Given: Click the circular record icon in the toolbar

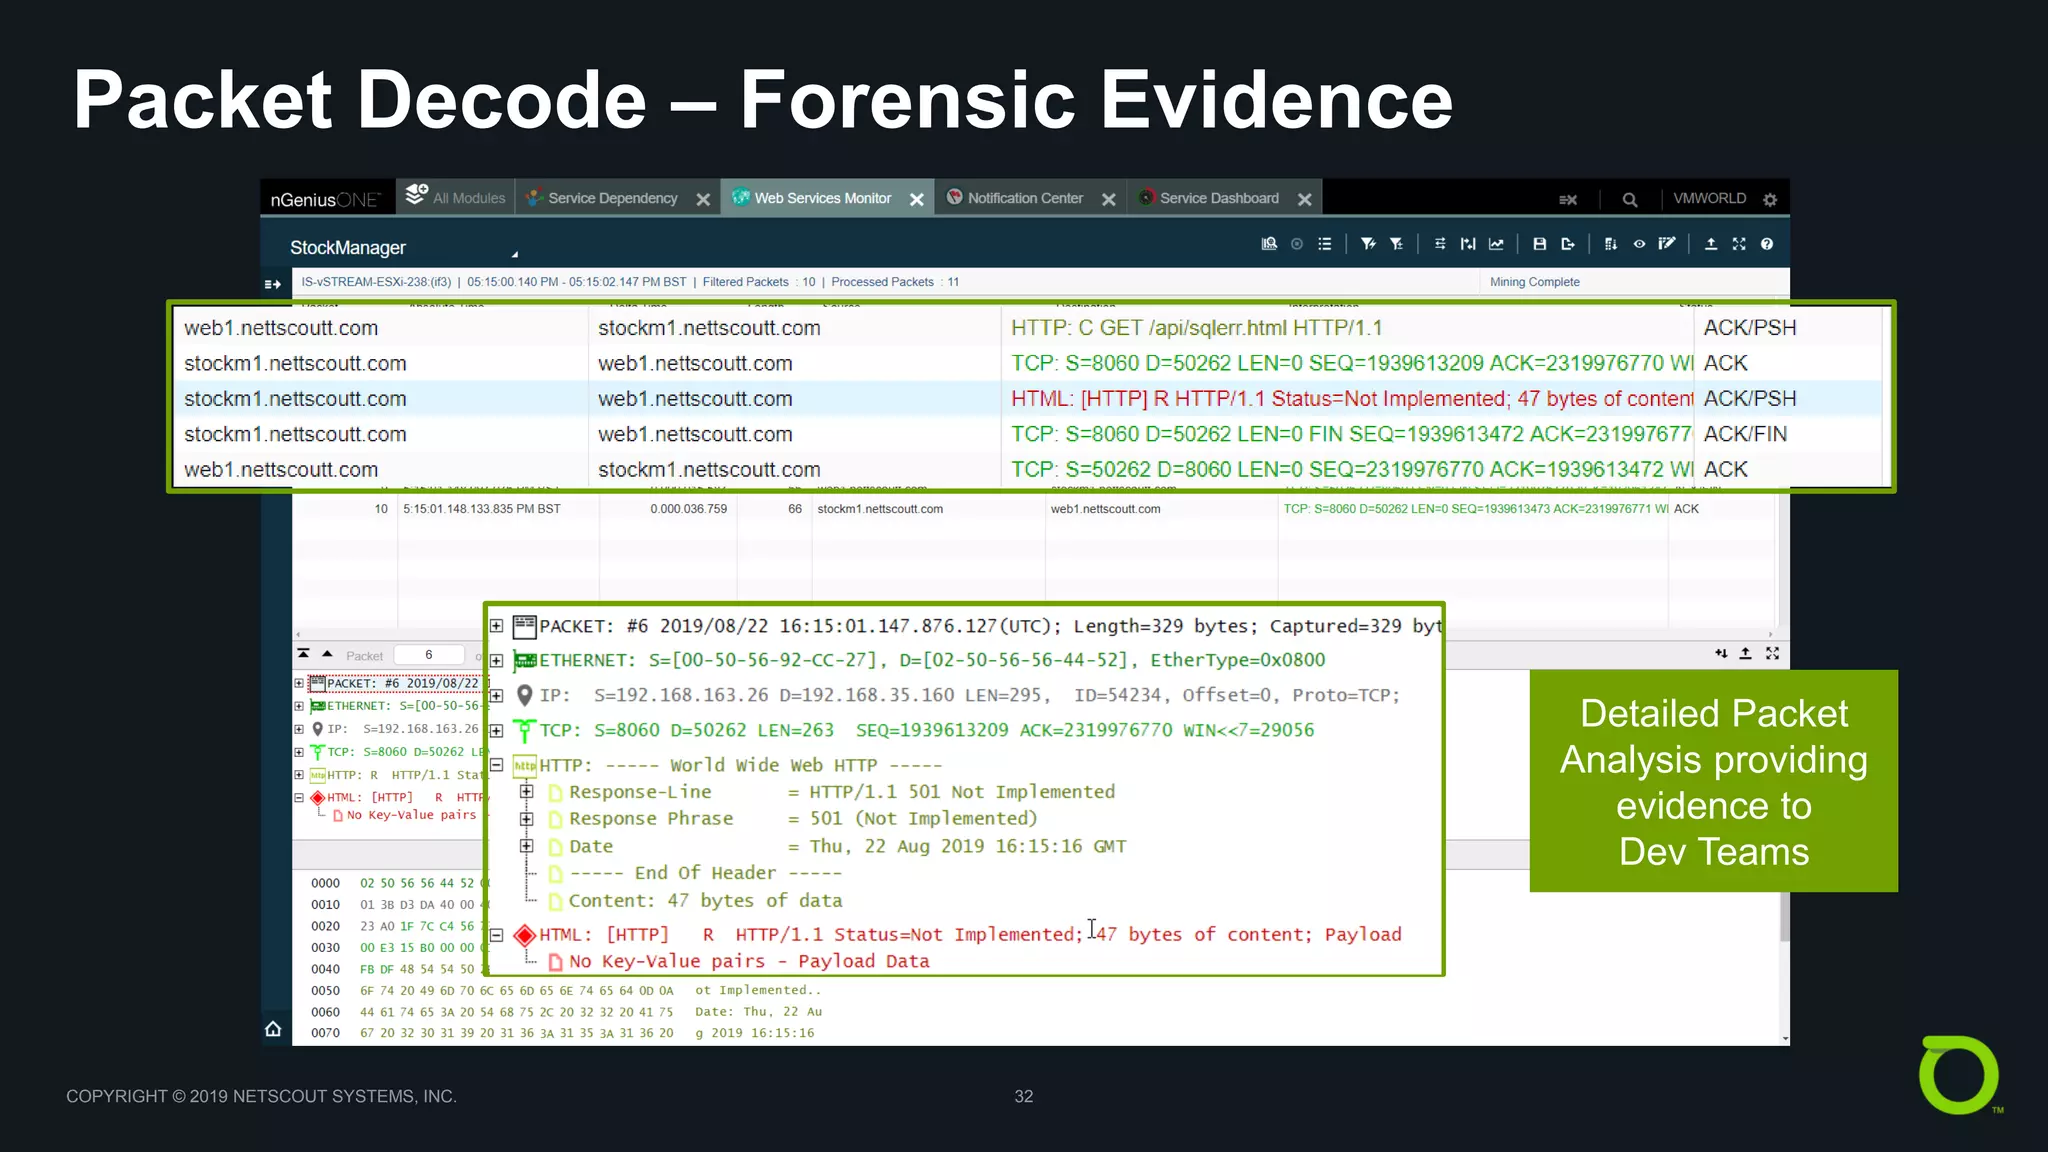Looking at the screenshot, I should pos(1297,244).
